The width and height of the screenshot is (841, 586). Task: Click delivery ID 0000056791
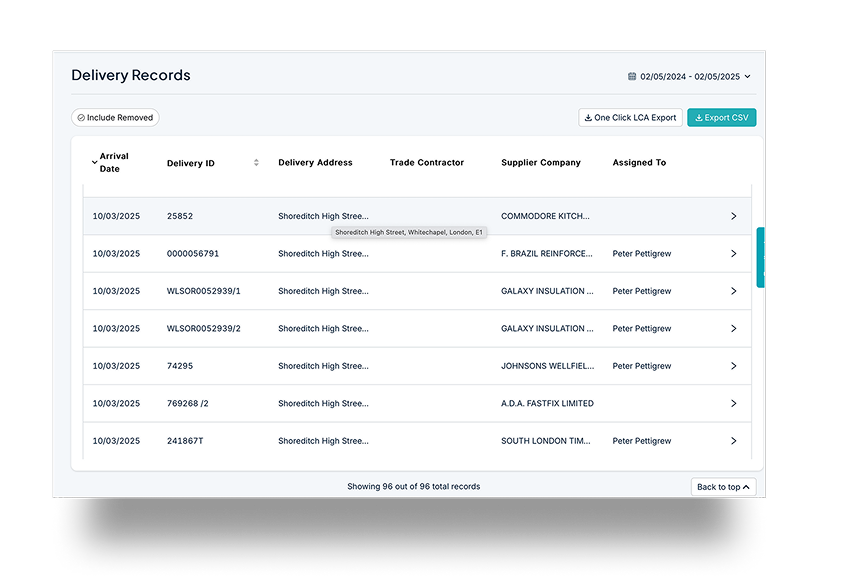(193, 254)
